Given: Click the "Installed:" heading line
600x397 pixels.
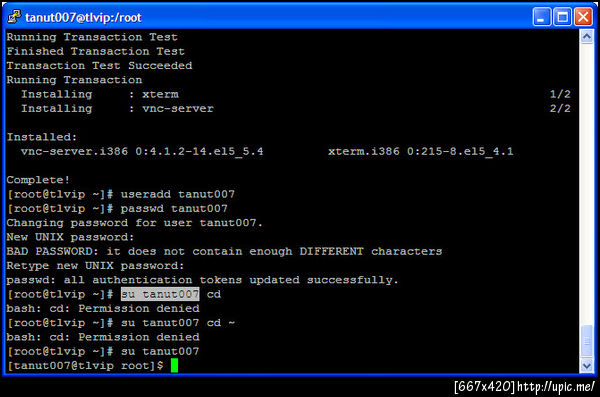Looking at the screenshot, I should [x=42, y=137].
